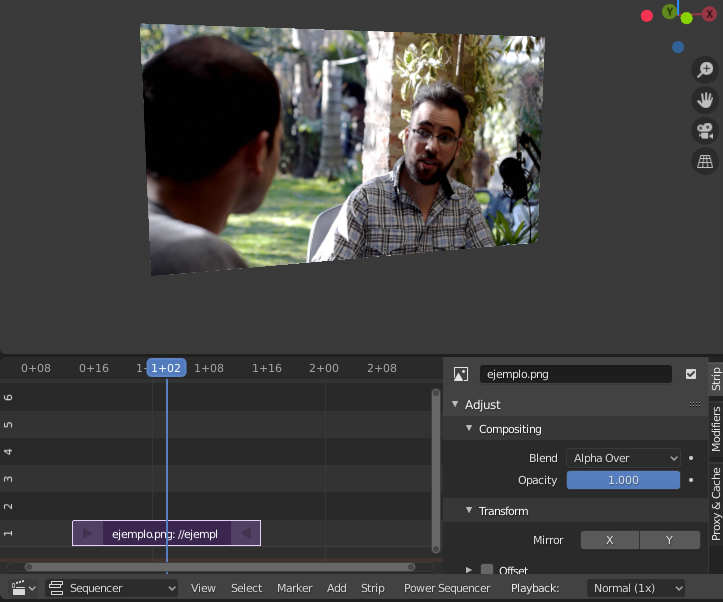Click the image strip type icon
Image resolution: width=723 pixels, height=602 pixels.
click(461, 374)
